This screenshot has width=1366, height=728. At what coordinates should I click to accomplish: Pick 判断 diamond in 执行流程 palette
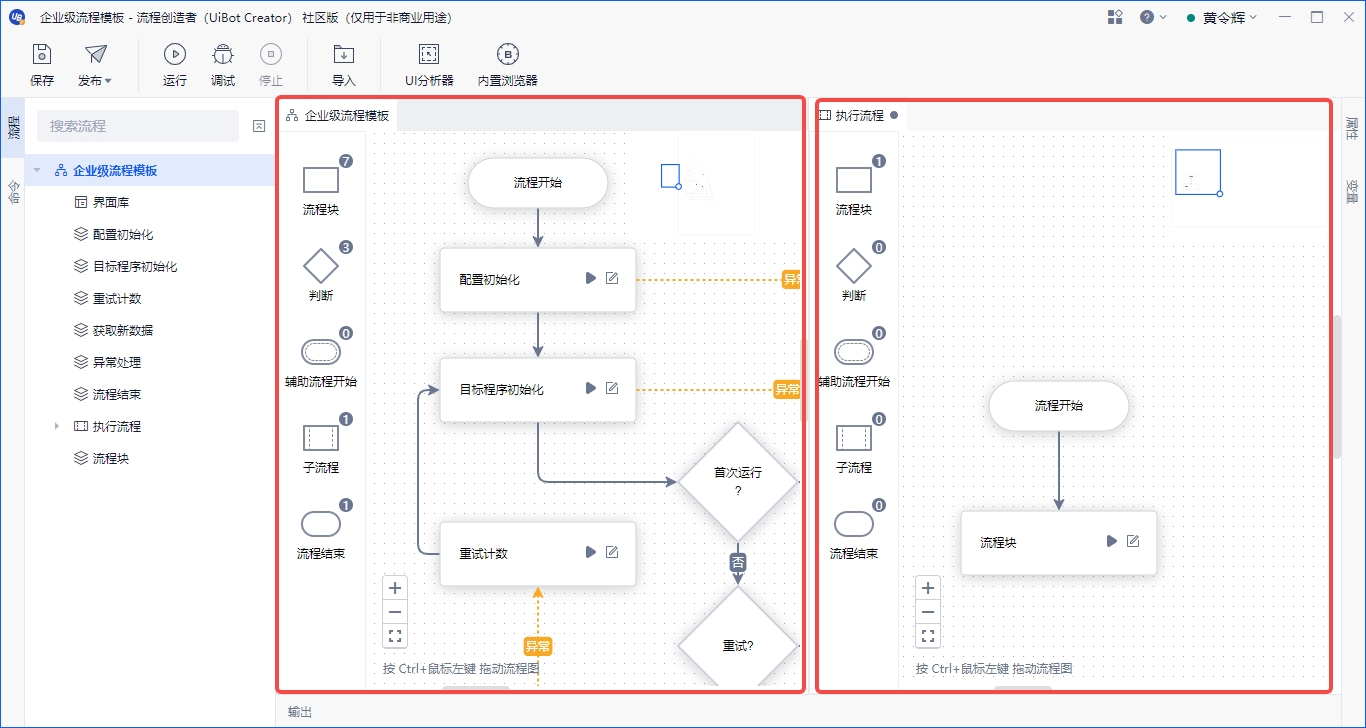click(854, 266)
